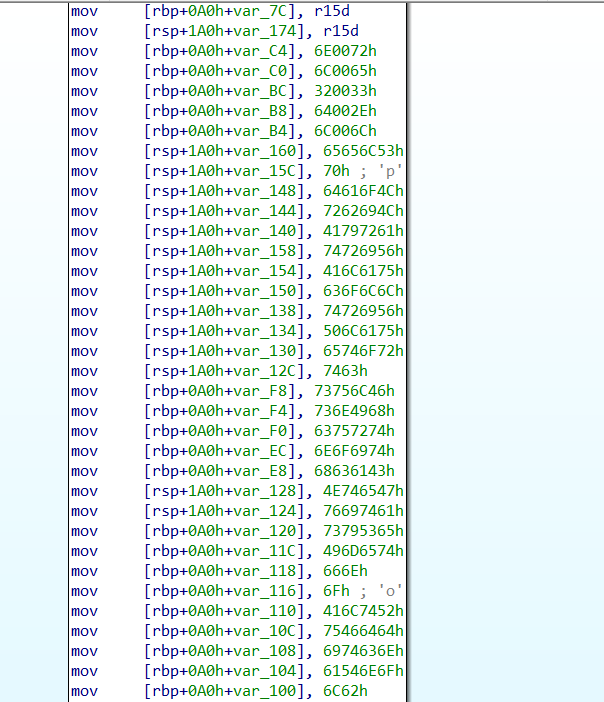Select the value 506C6175h
Viewport: 604px width, 702px height.
pyautogui.click(x=363, y=331)
